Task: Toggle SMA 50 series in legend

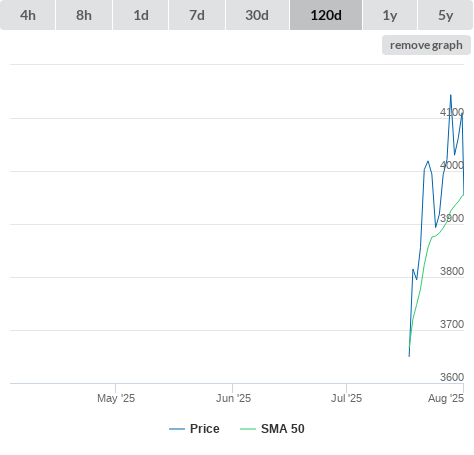Action: [283, 429]
